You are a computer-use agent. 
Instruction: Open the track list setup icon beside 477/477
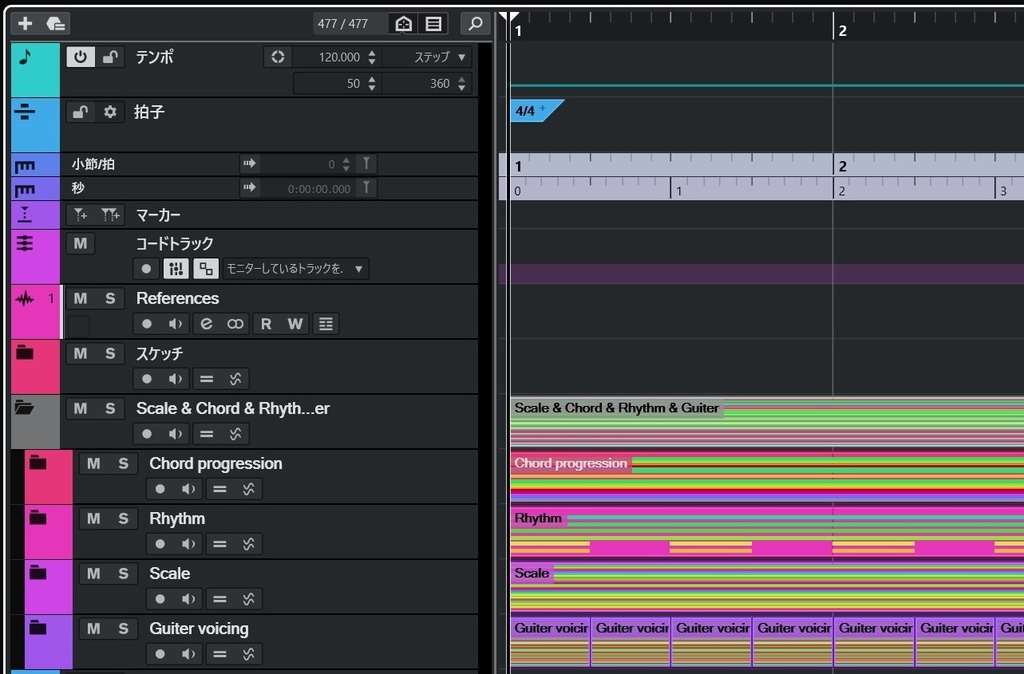(x=435, y=23)
